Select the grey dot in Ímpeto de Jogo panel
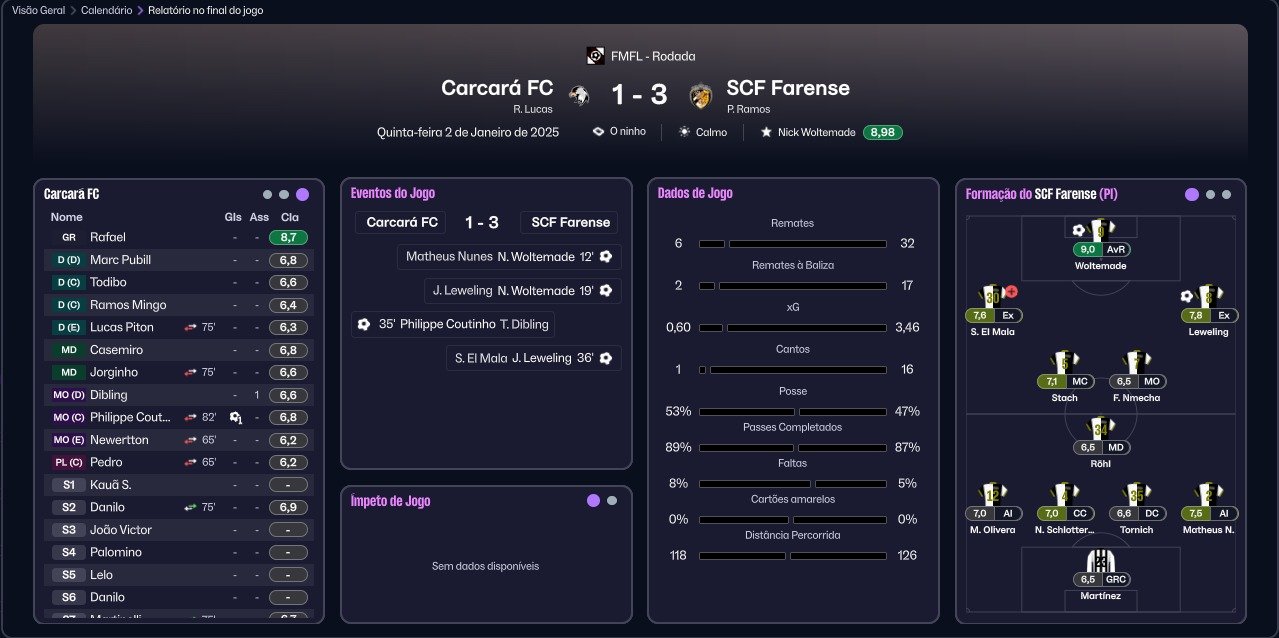The width and height of the screenshot is (1279, 638). (x=612, y=501)
